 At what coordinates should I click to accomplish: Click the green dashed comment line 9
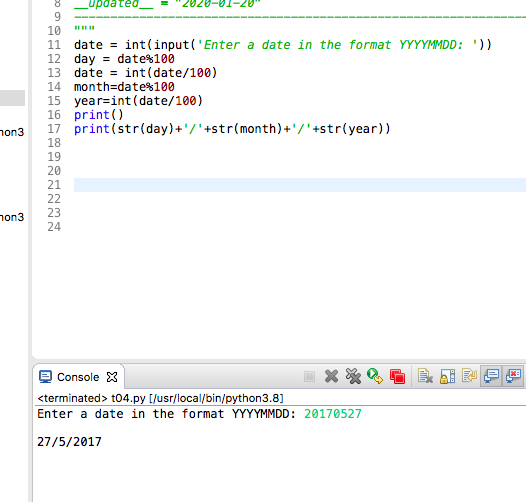click(x=300, y=17)
